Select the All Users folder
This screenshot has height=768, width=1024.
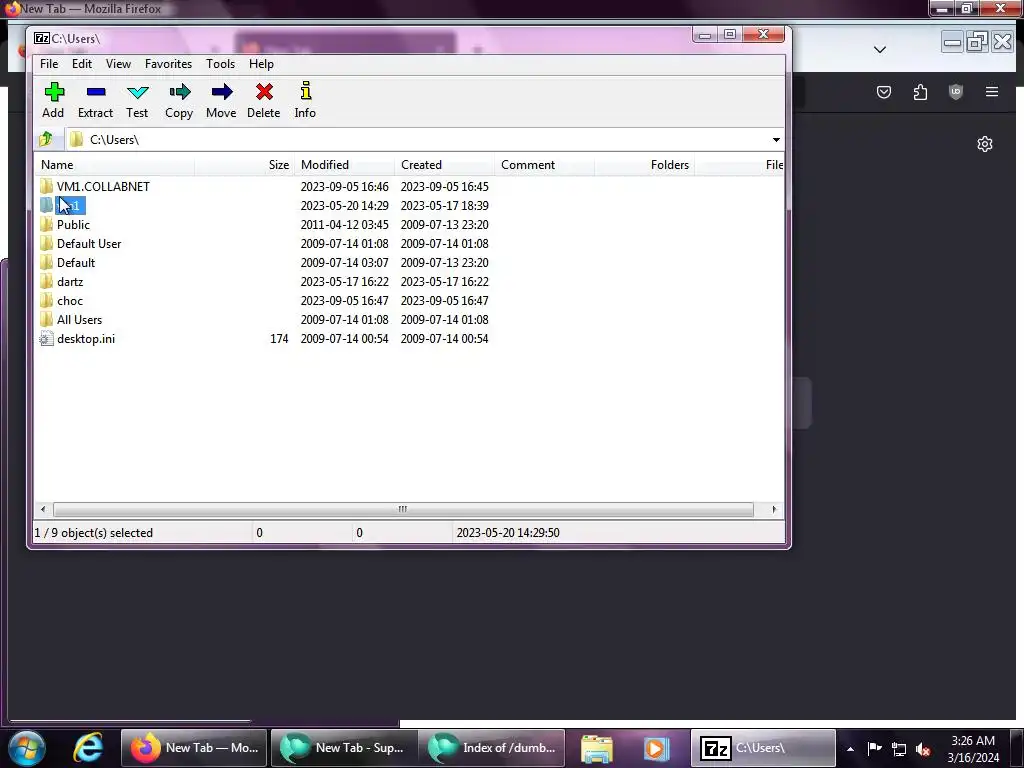coord(79,319)
